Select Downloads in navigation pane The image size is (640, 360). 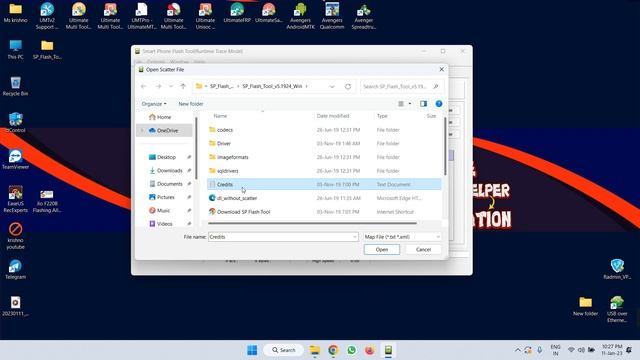pyautogui.click(x=169, y=171)
